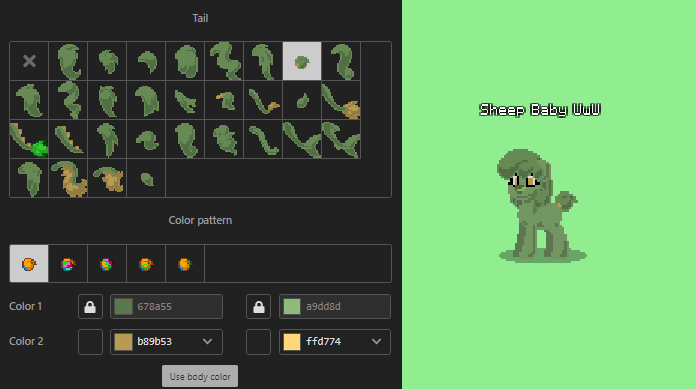Screen dimensions: 696x389
Task: Select the last tail in third row
Action: point(341,139)
